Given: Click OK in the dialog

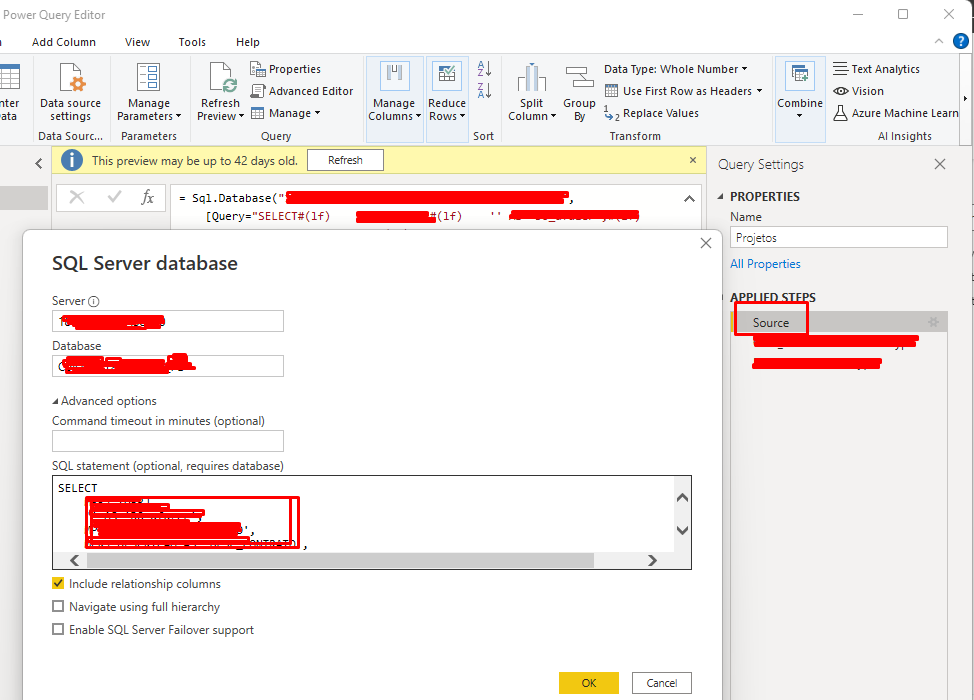Looking at the screenshot, I should click(x=588, y=683).
